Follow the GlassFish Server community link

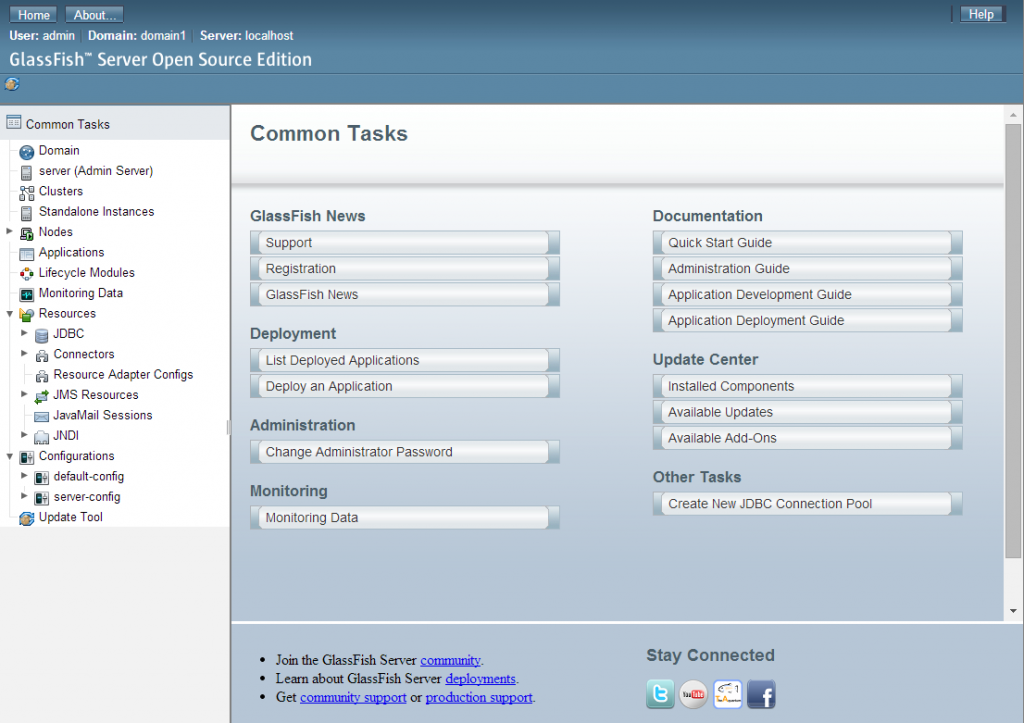click(450, 660)
